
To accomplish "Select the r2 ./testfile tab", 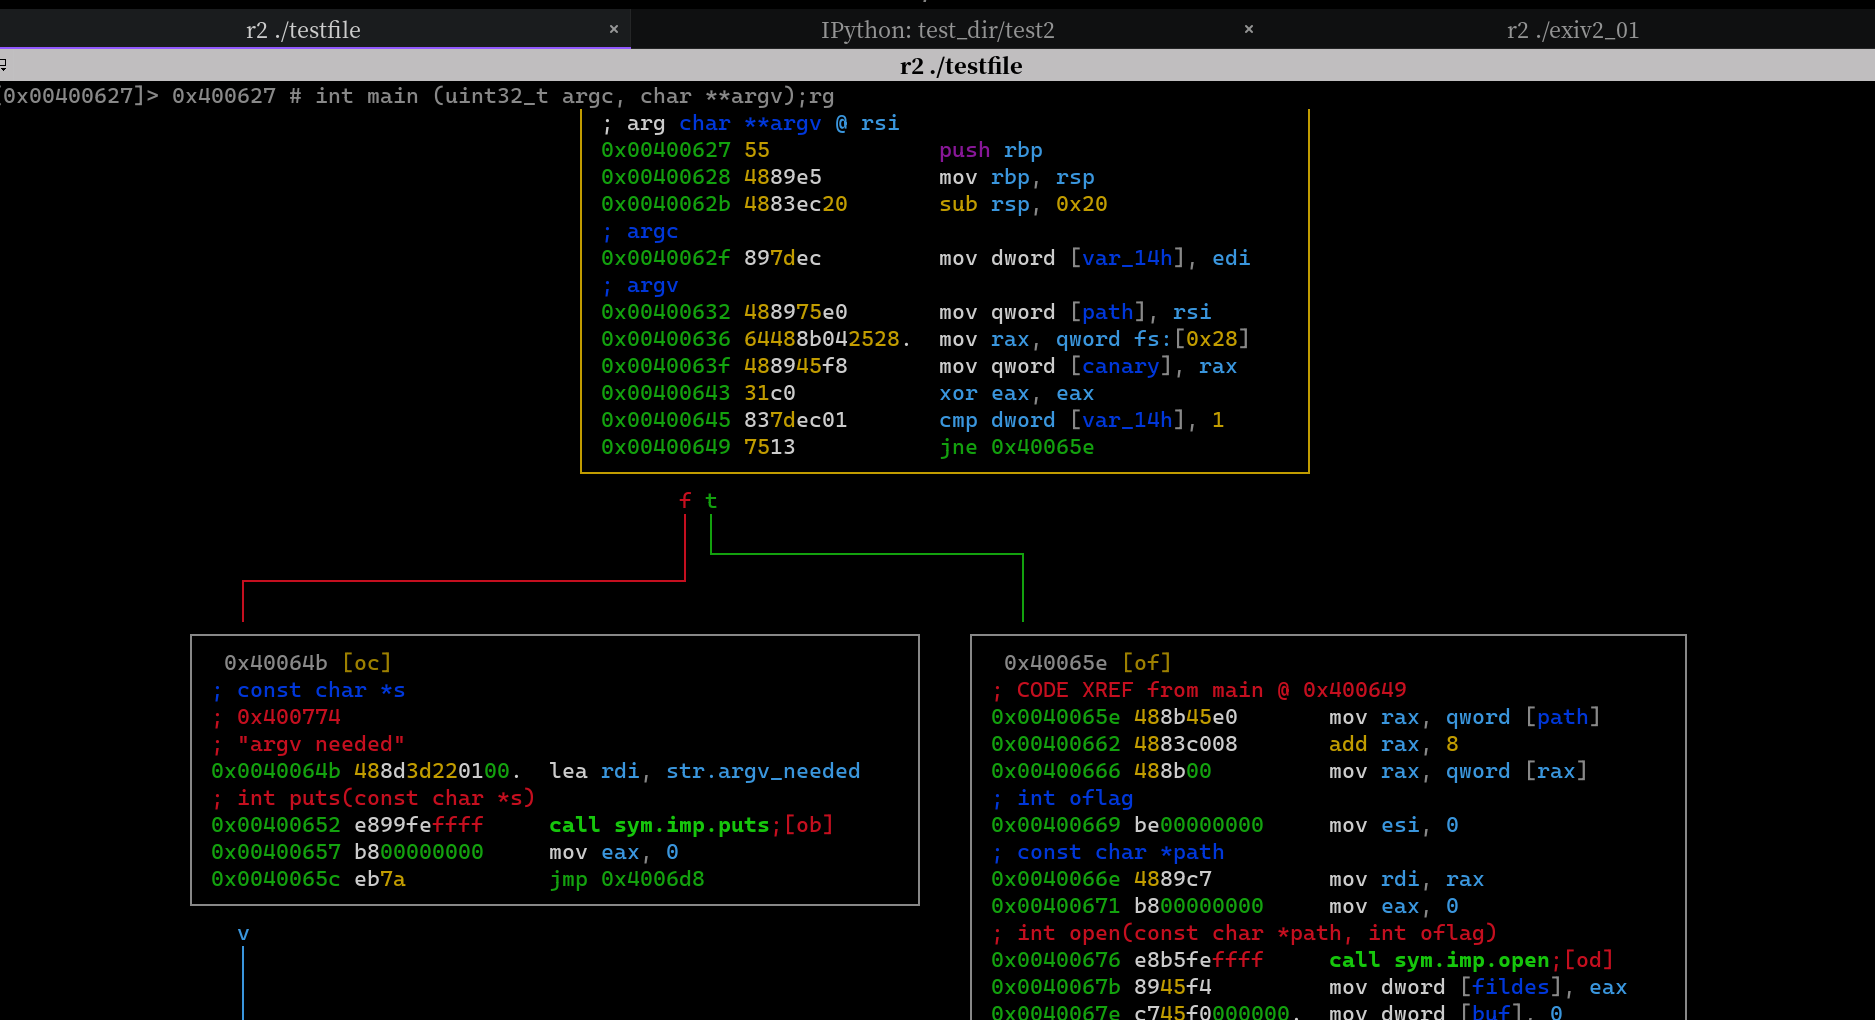I will [303, 30].
